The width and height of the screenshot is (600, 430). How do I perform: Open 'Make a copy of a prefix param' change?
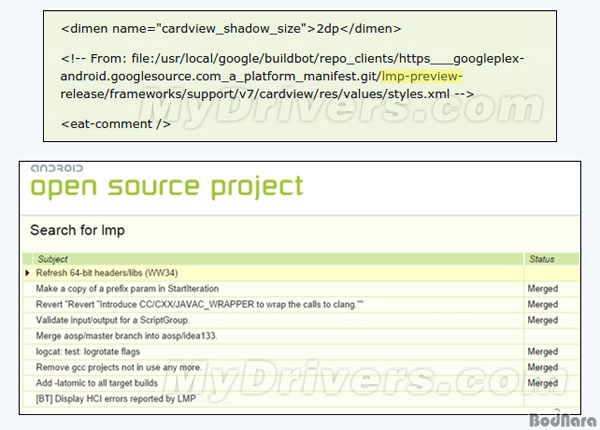coord(127,289)
